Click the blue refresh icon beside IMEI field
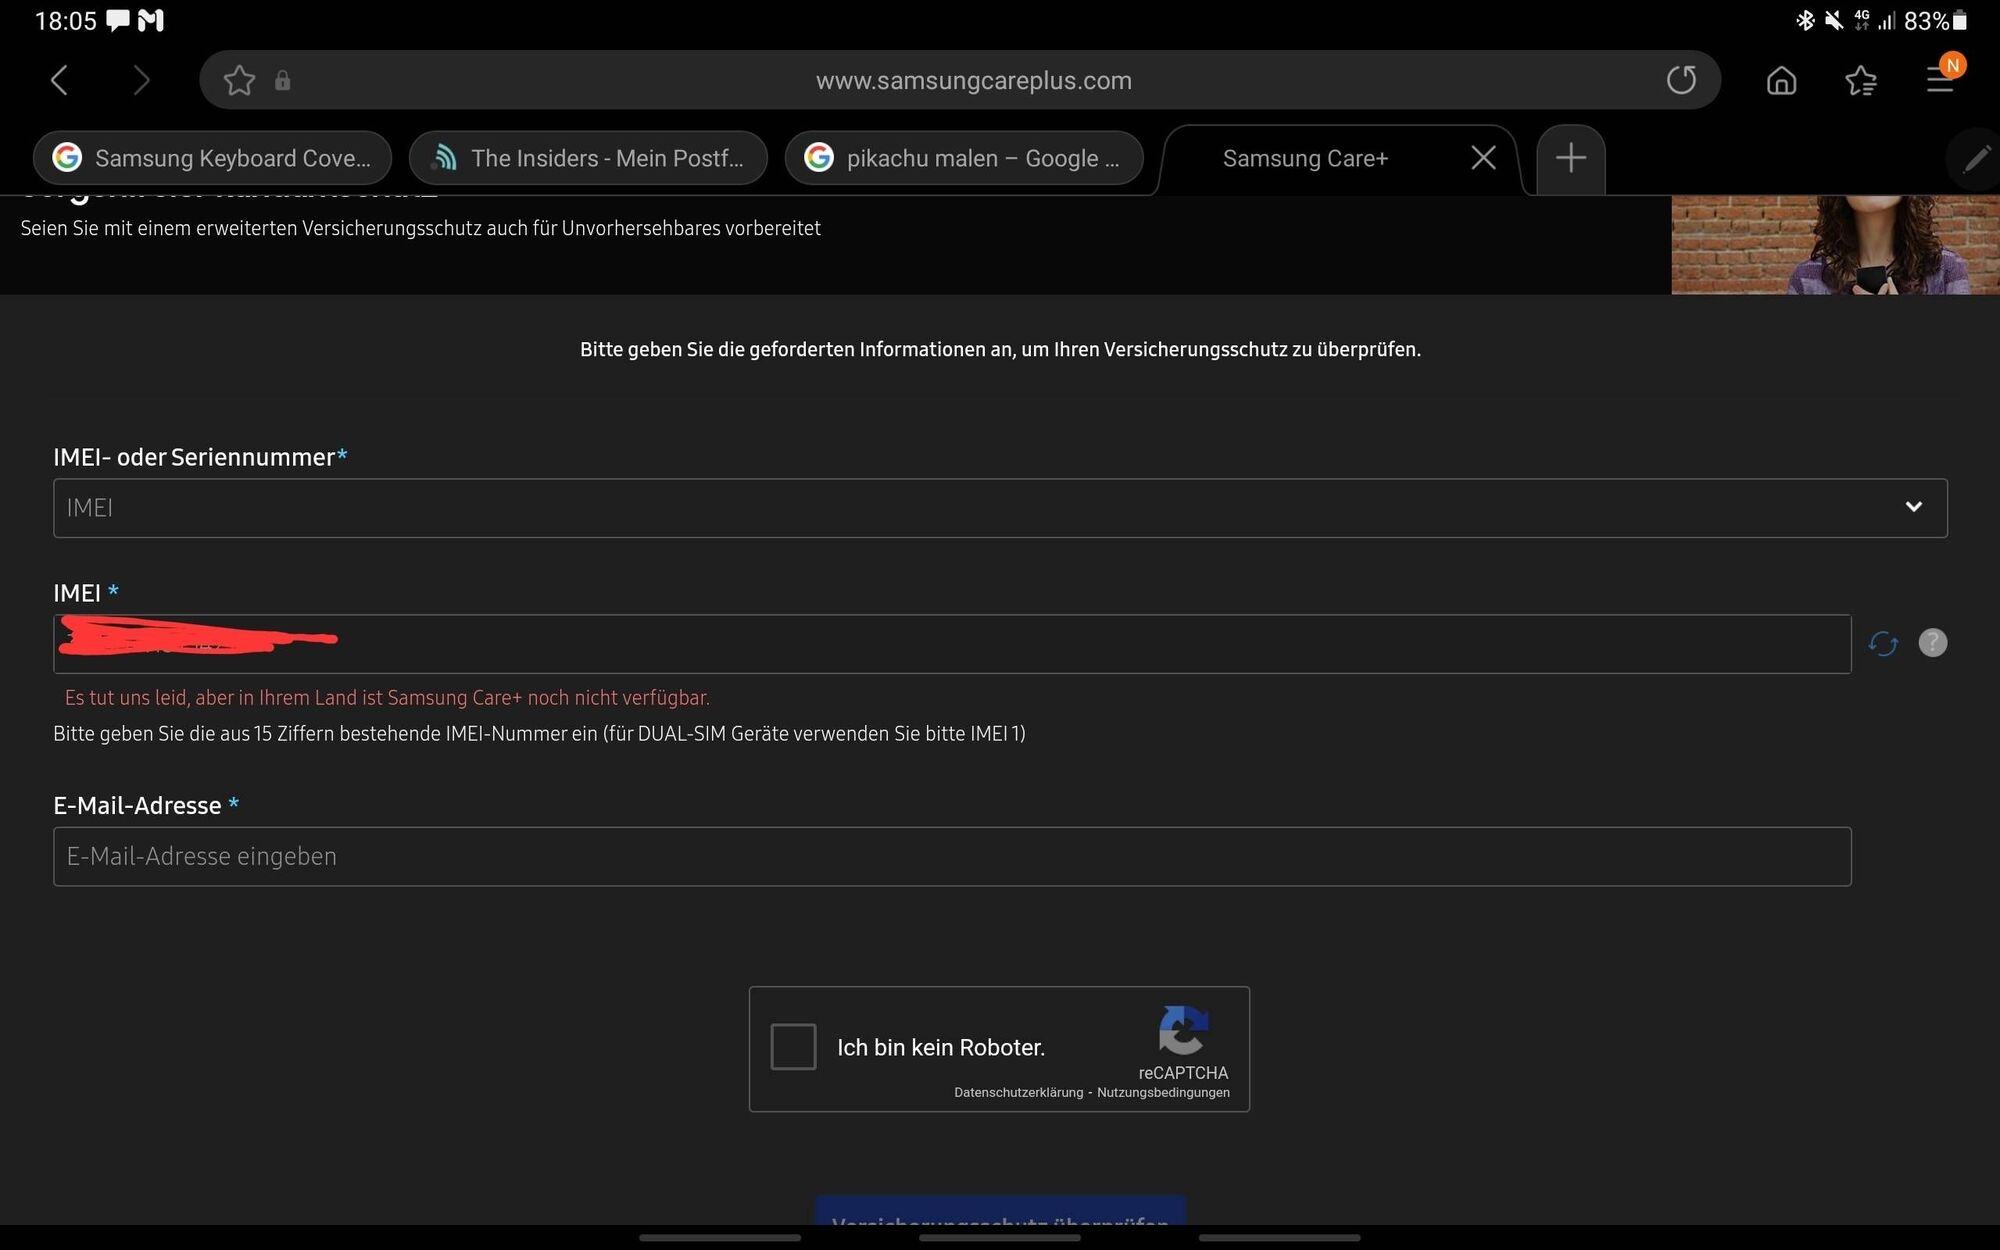Image resolution: width=2000 pixels, height=1250 pixels. pyautogui.click(x=1883, y=643)
